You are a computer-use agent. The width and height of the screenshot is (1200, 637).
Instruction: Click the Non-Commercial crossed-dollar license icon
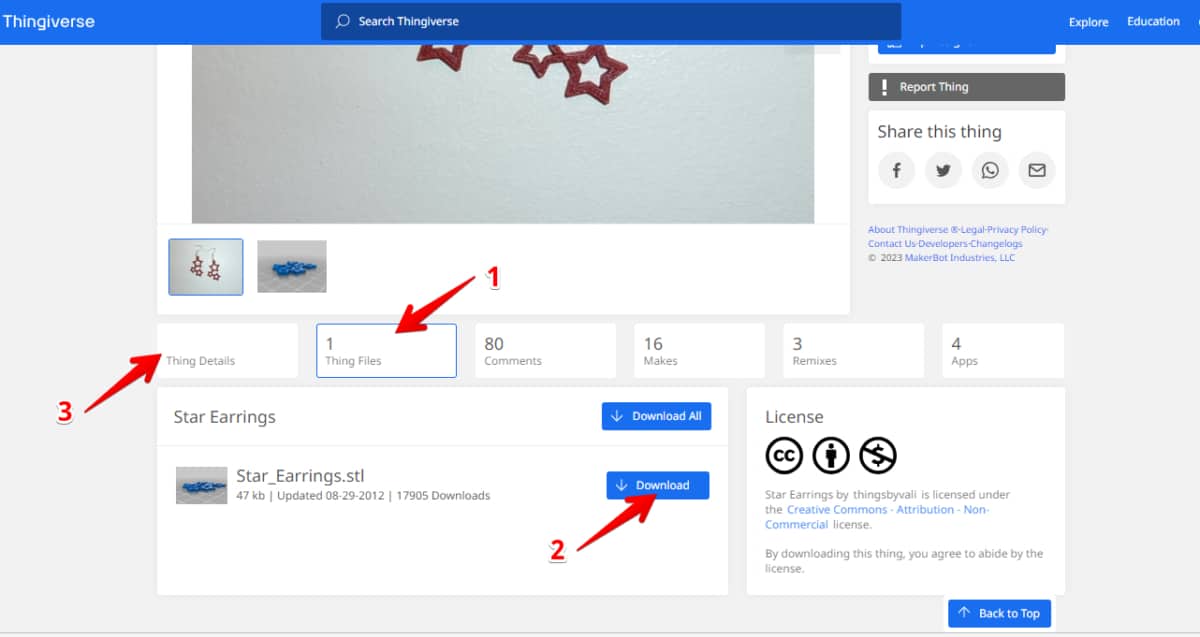click(878, 456)
